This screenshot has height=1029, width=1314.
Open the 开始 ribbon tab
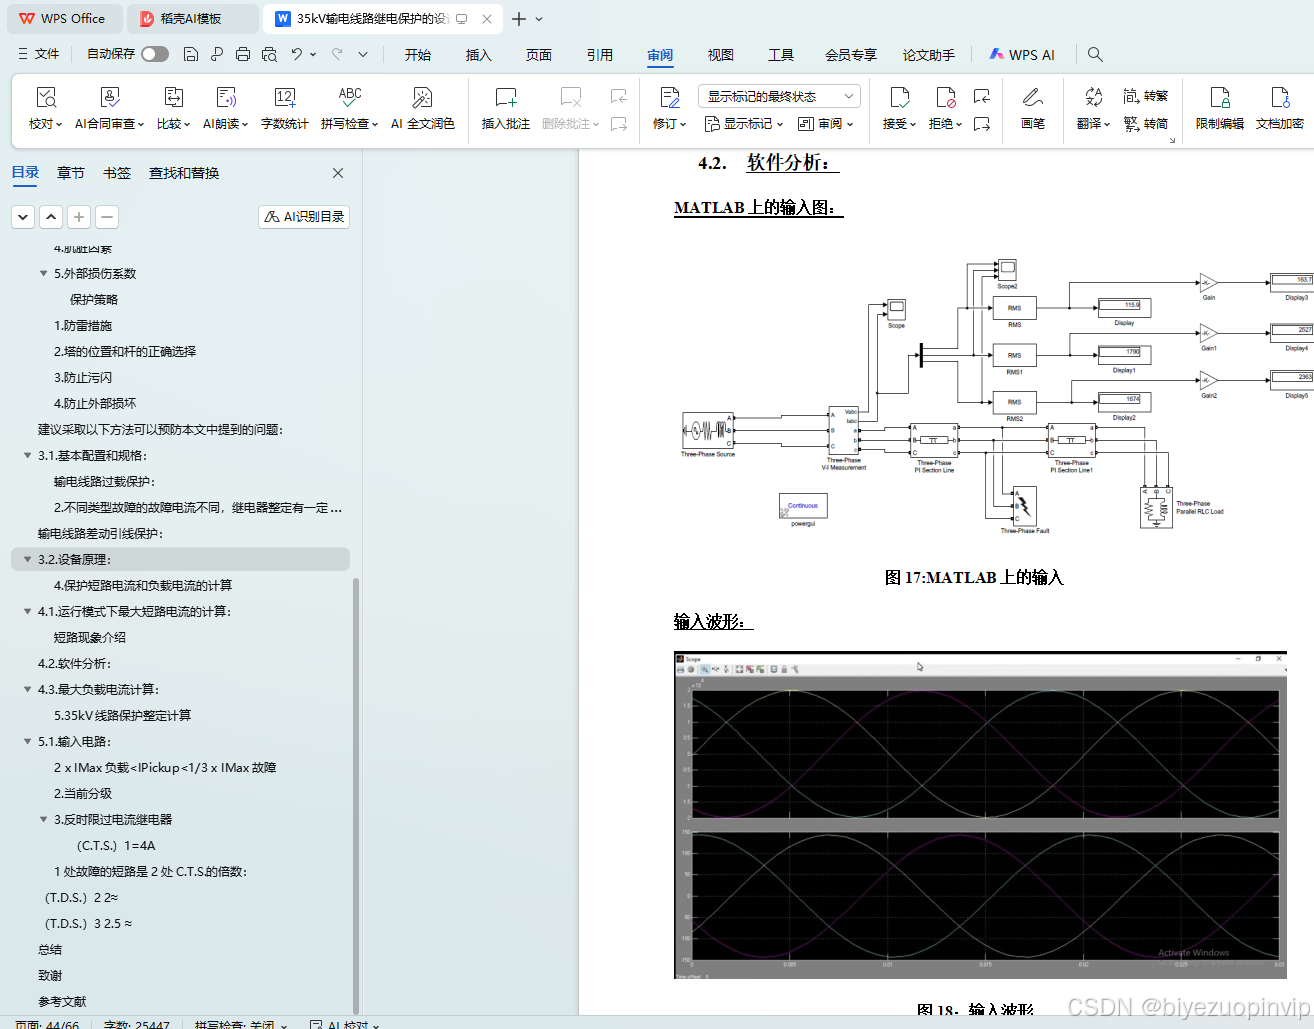418,54
